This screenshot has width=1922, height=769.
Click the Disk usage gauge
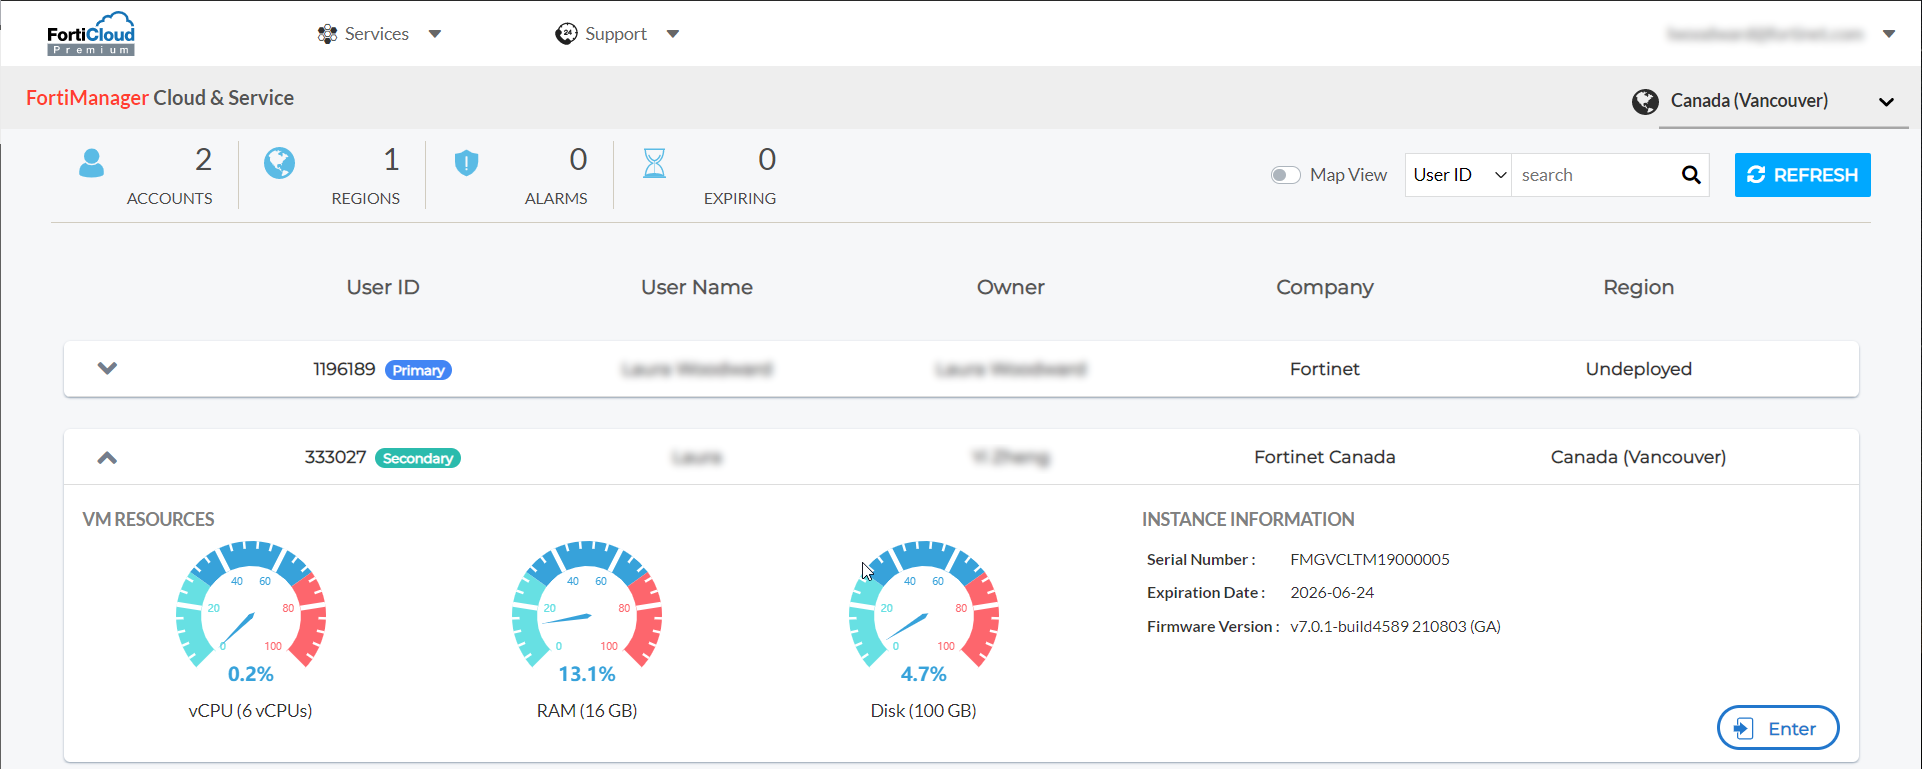(x=923, y=606)
